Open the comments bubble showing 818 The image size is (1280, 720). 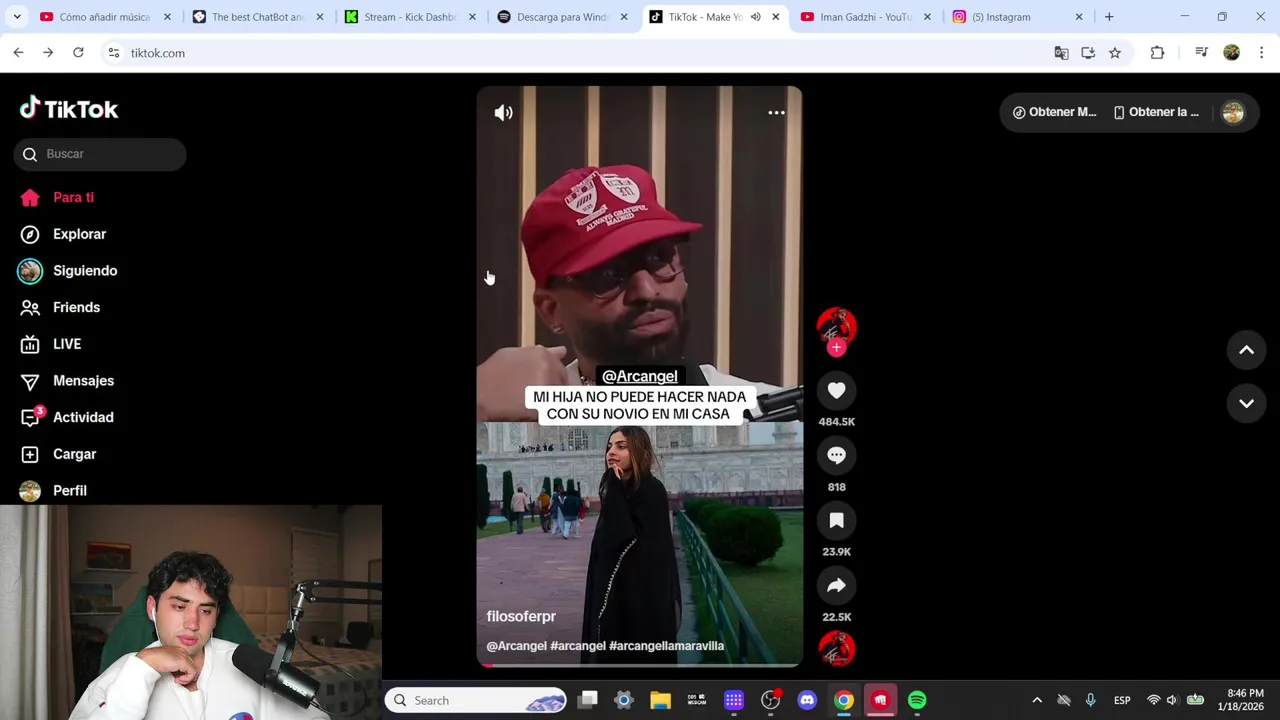click(837, 456)
